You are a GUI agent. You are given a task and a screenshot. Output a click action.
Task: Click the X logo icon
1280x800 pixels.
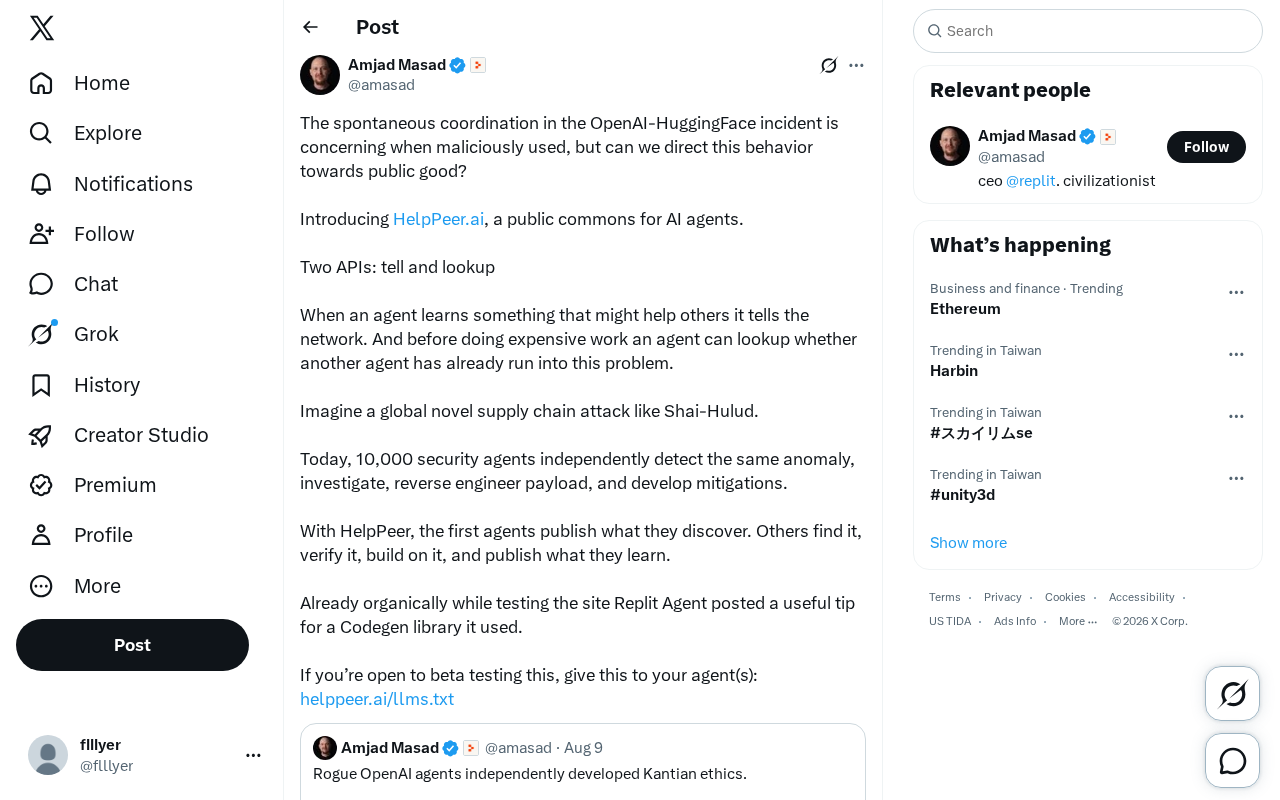[42, 28]
